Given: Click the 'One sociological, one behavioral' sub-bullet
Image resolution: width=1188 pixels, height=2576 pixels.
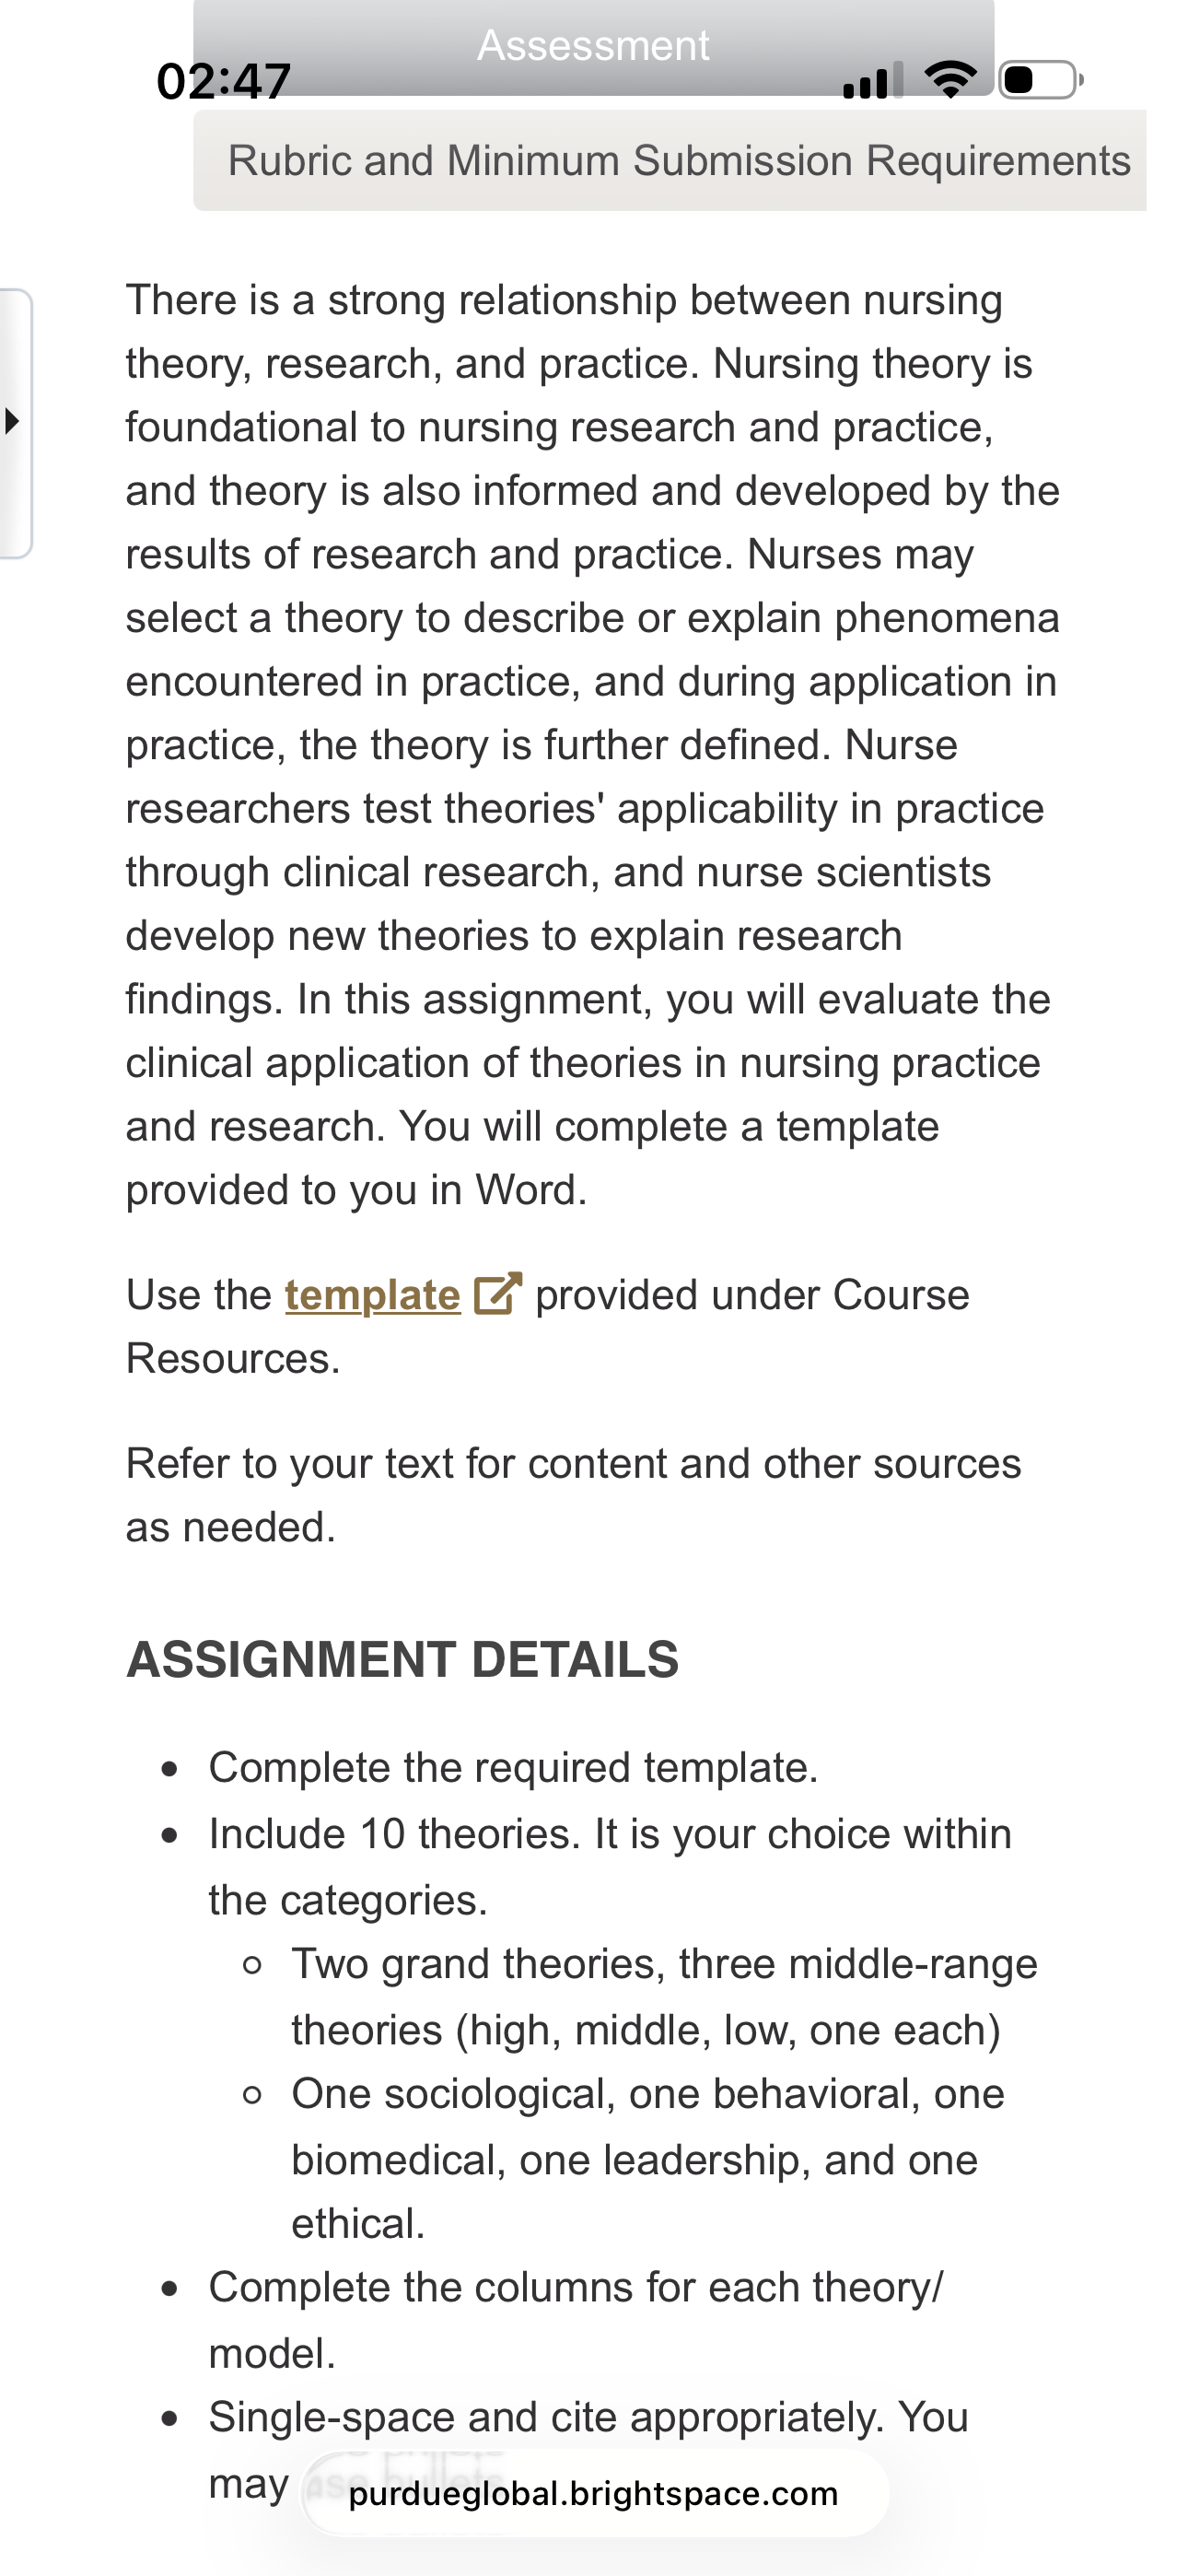Looking at the screenshot, I should point(648,2158).
